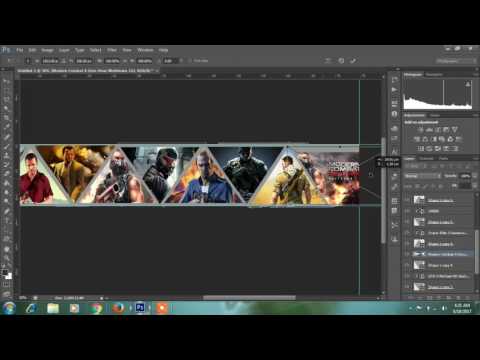The image size is (480, 360).
Task: Click the reference point location icon
Action: coord(28,61)
